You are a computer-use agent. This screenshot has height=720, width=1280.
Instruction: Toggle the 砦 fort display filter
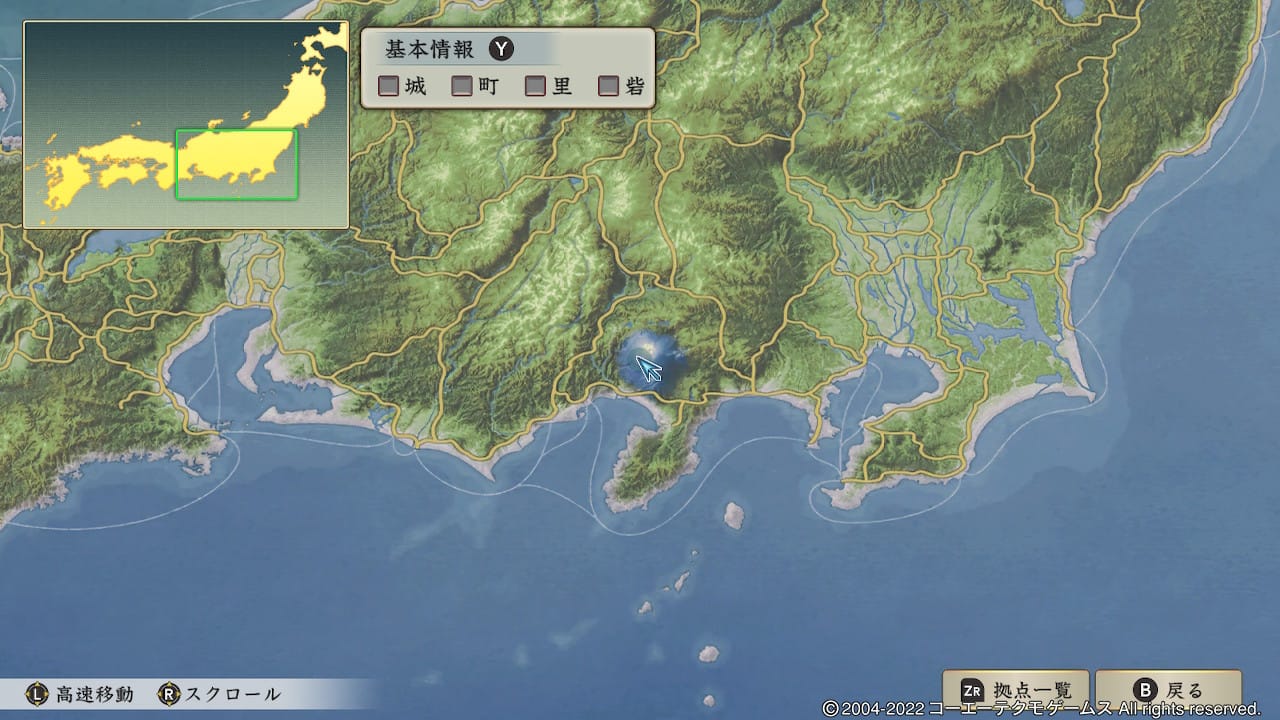pos(607,86)
